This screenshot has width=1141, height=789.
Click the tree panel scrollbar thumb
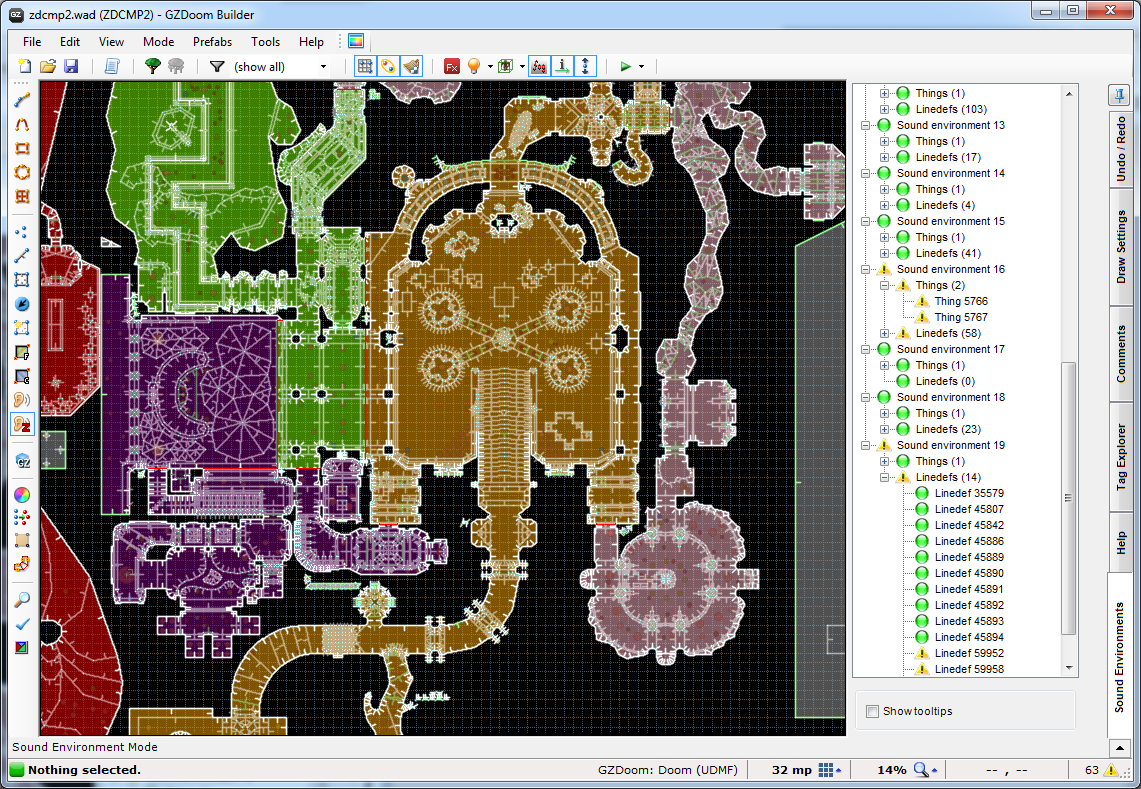click(1068, 499)
